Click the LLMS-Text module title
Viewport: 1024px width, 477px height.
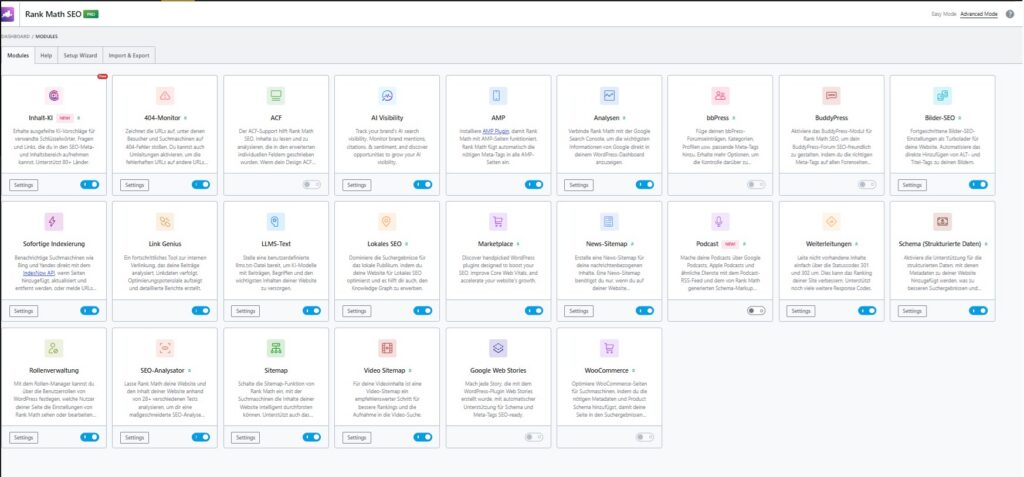(276, 244)
